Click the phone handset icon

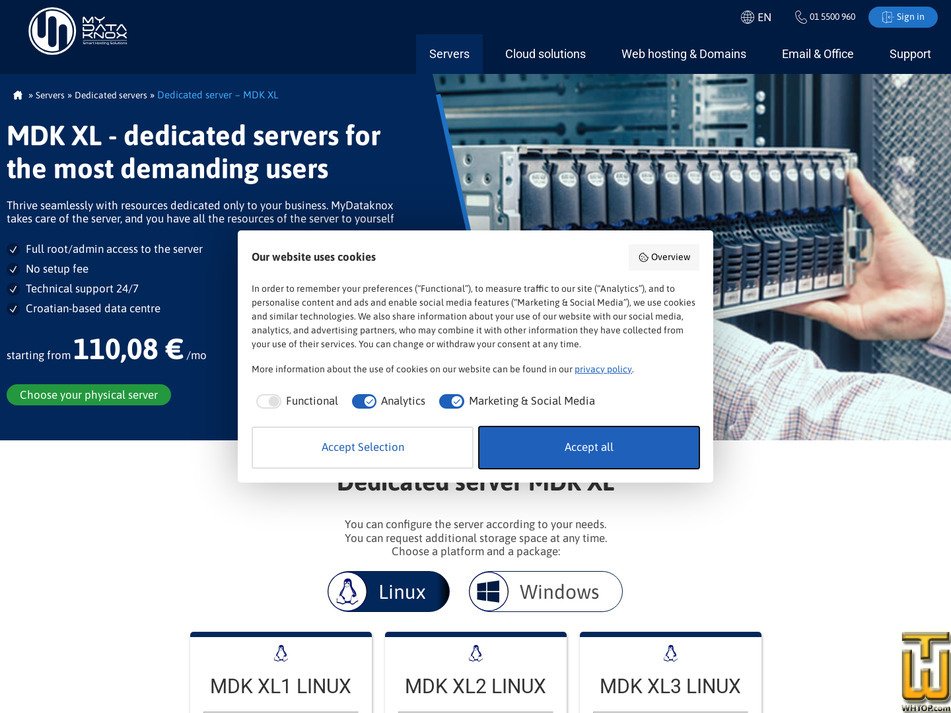click(801, 17)
